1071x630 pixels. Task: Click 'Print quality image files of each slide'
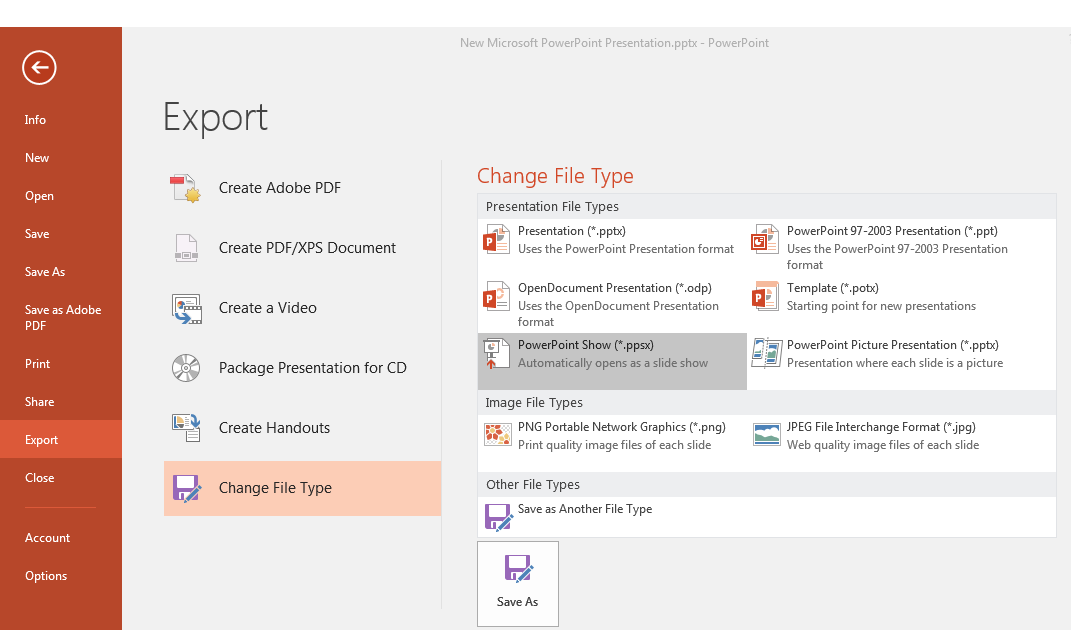tap(614, 445)
